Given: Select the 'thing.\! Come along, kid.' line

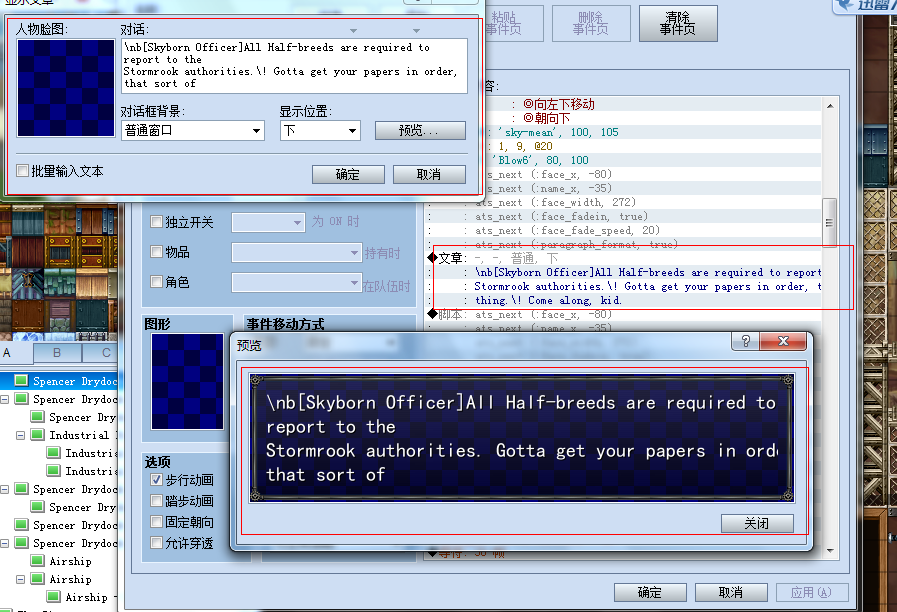Looking at the screenshot, I should pyautogui.click(x=625, y=300).
